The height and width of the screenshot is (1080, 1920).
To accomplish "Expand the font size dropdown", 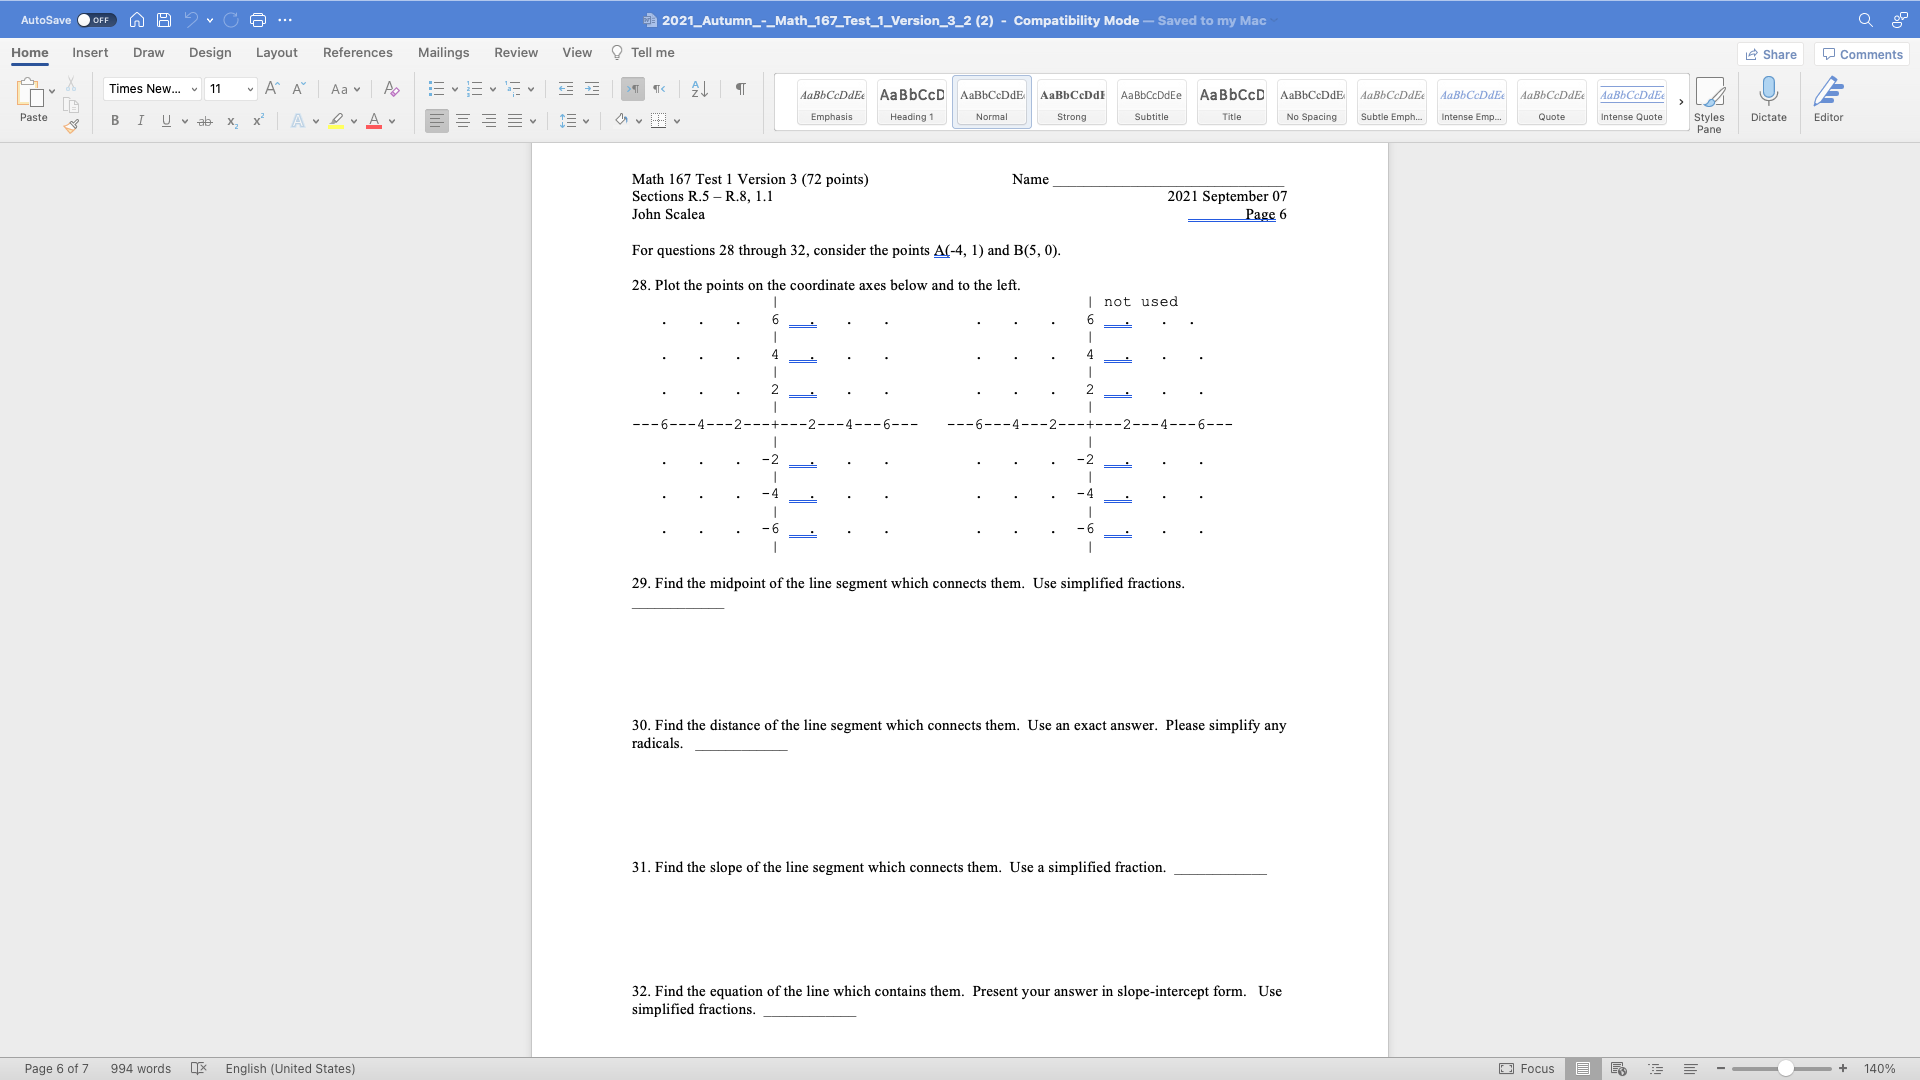I will click(x=250, y=89).
